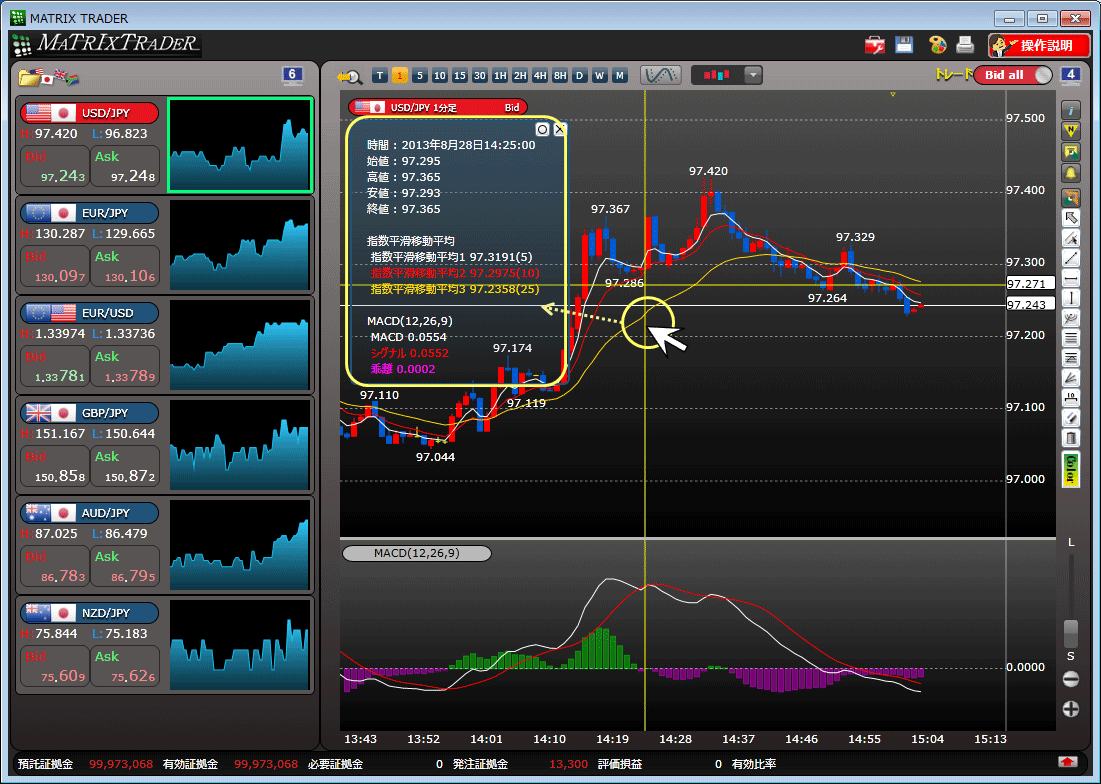Select the arrow pointer tool
Viewport: 1101px width, 784px height.
pos(1071,218)
